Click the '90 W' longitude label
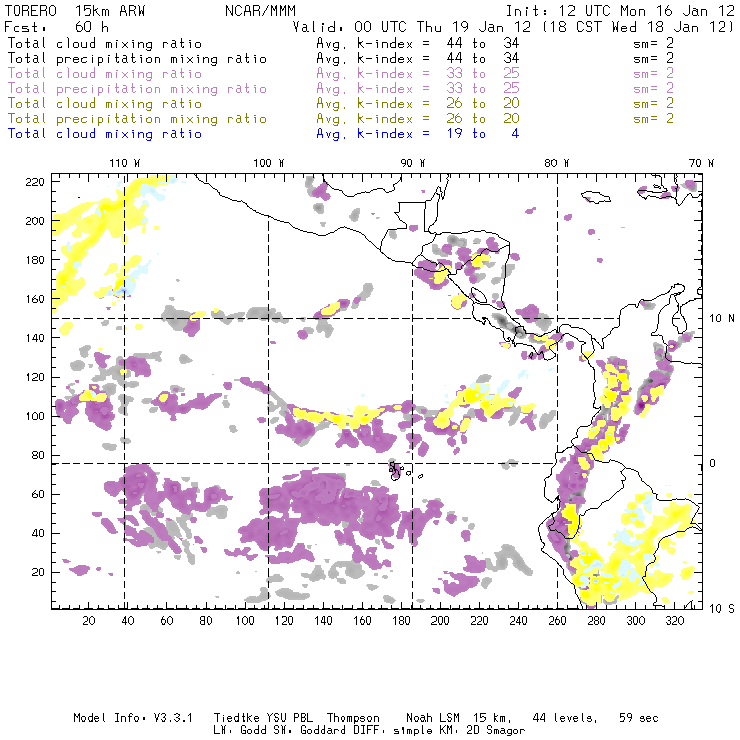 [x=413, y=163]
